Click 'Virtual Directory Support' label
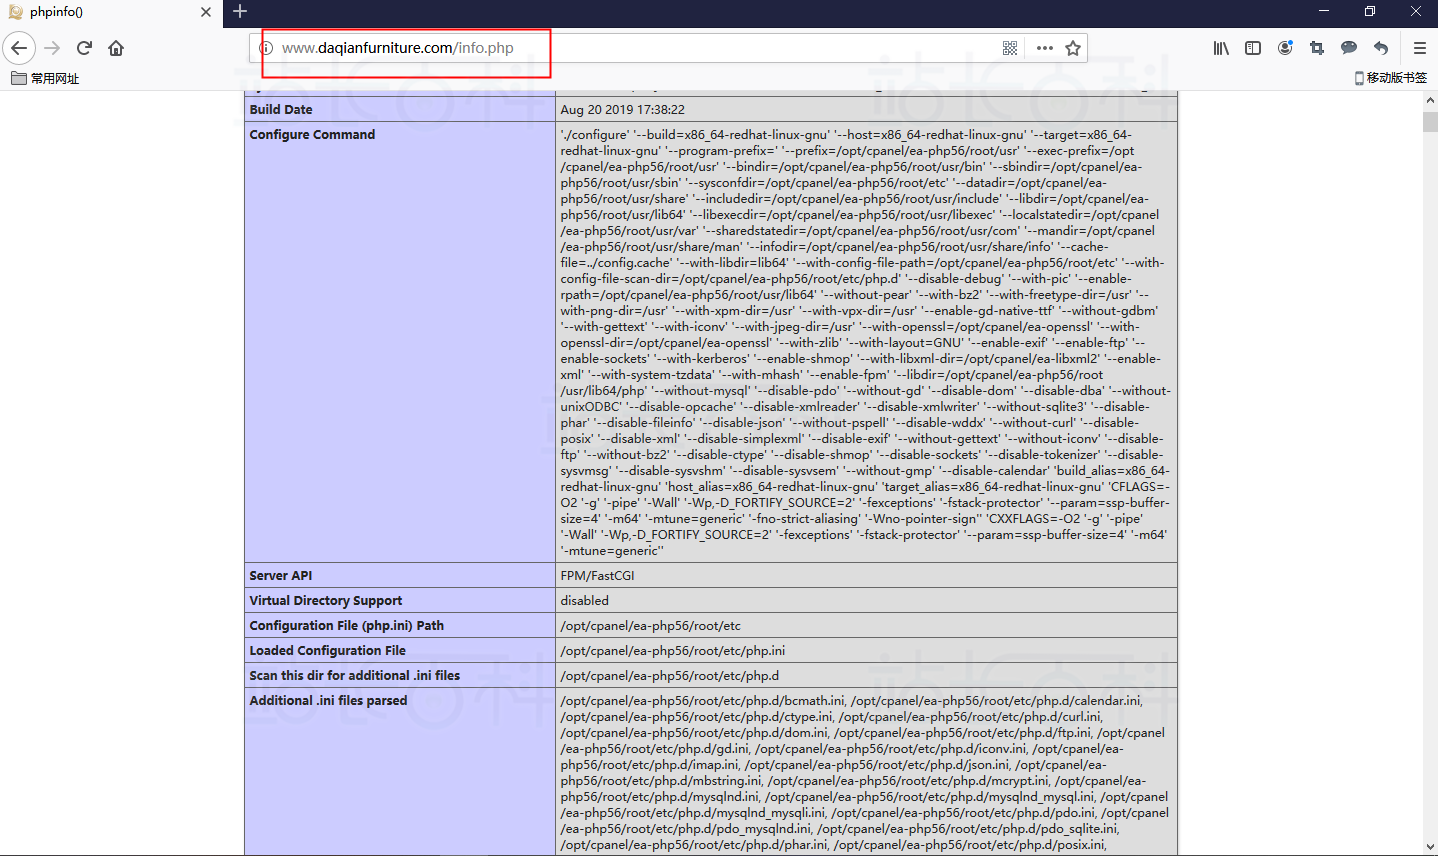The image size is (1438, 856). tap(326, 601)
